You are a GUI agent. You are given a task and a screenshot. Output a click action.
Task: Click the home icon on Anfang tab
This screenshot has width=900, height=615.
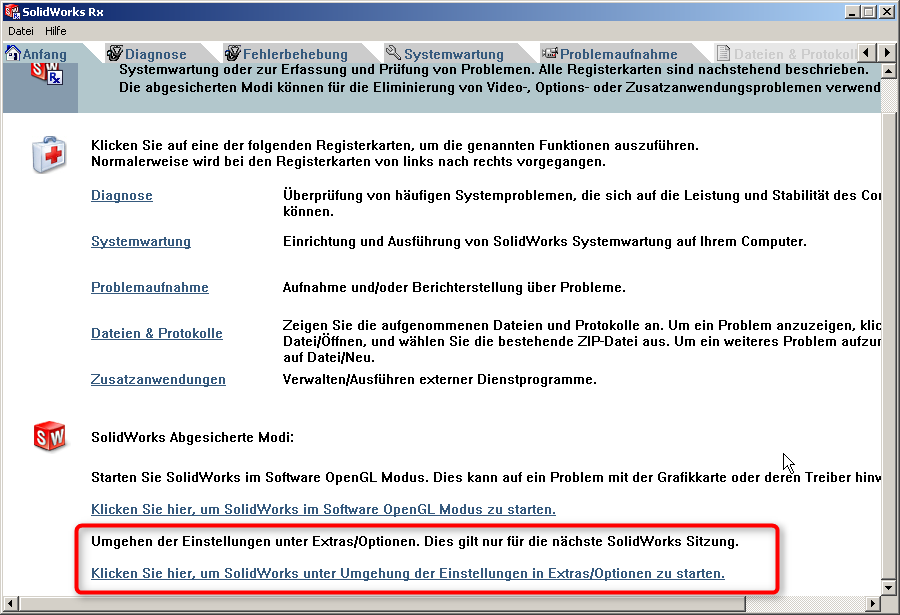pyautogui.click(x=13, y=53)
